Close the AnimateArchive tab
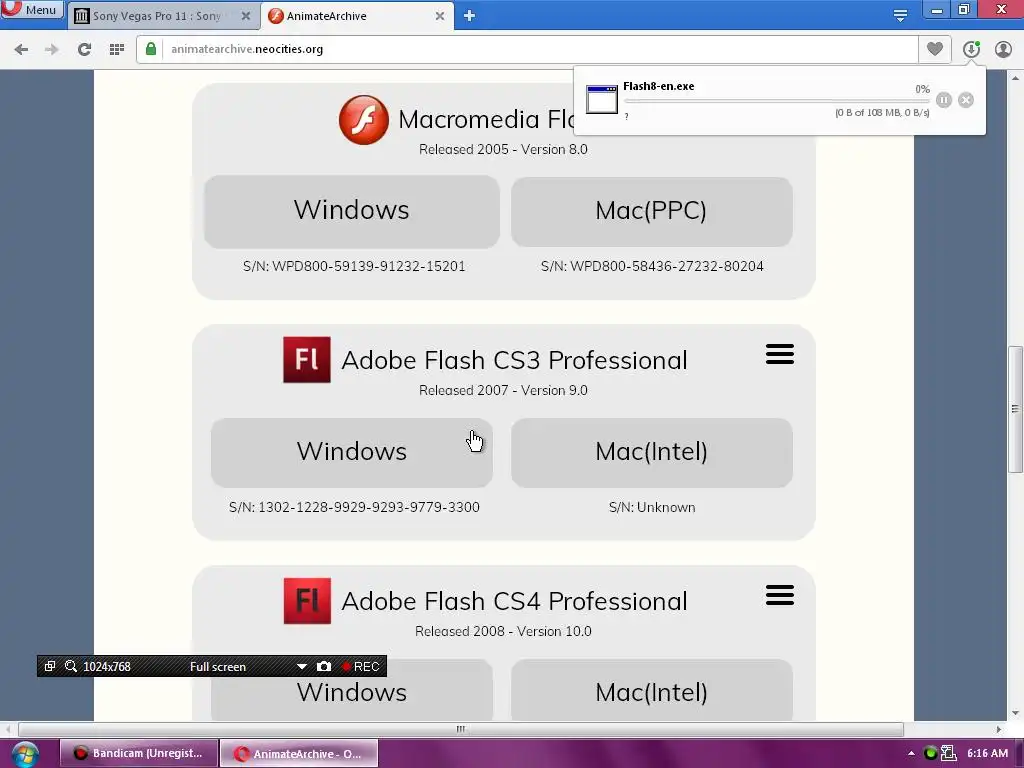The height and width of the screenshot is (768, 1024). [x=440, y=16]
